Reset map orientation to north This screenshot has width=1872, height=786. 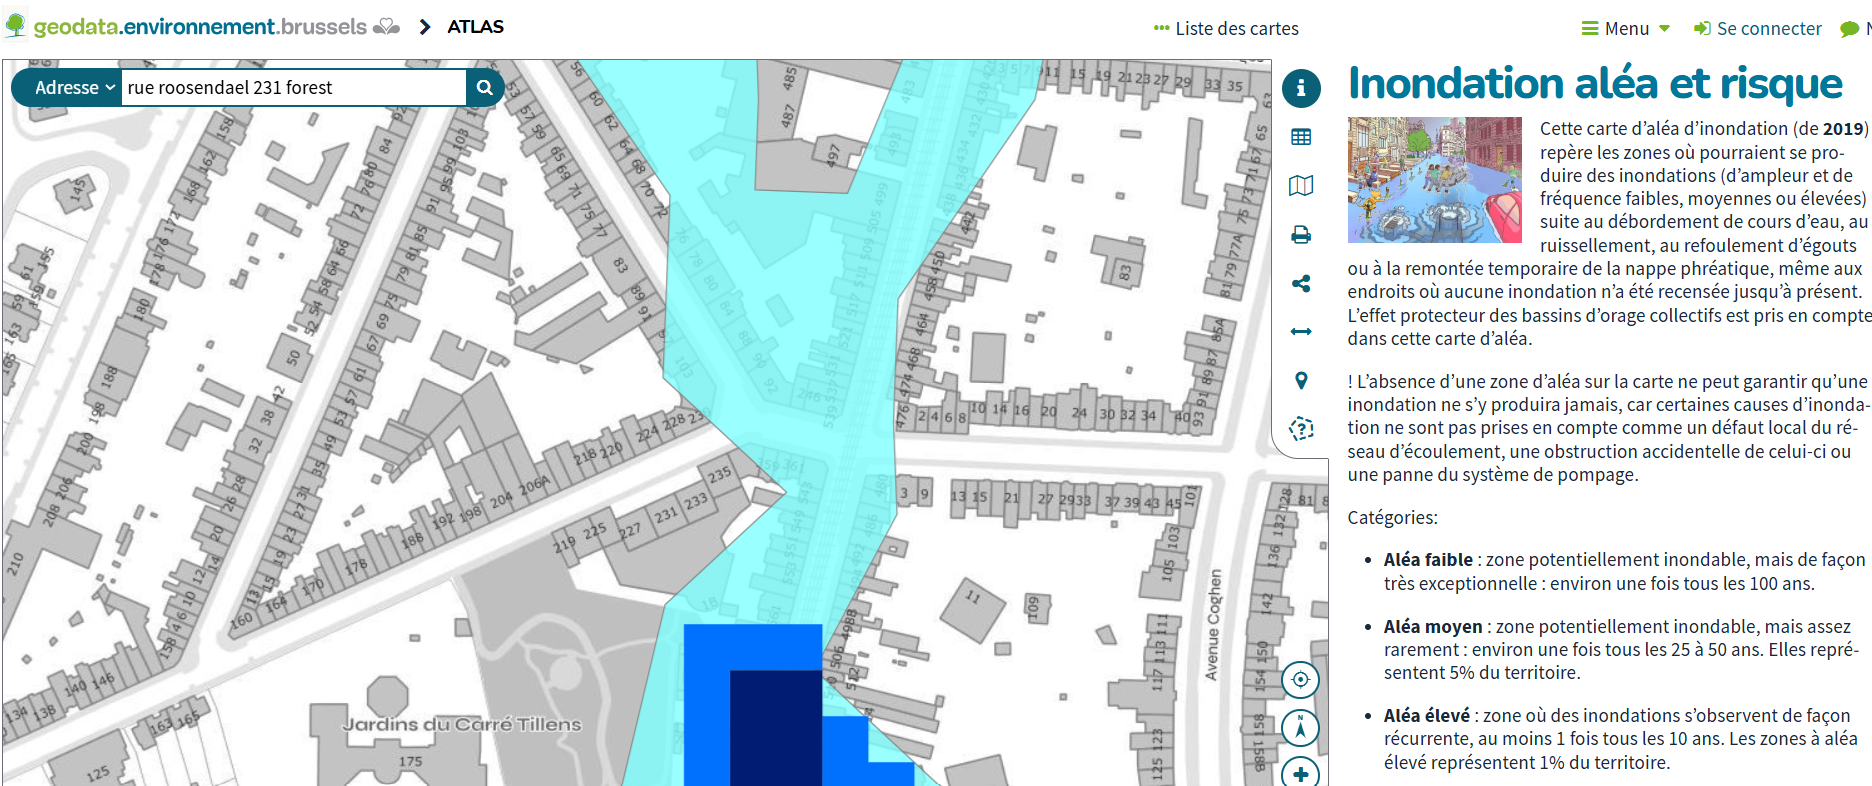1300,728
